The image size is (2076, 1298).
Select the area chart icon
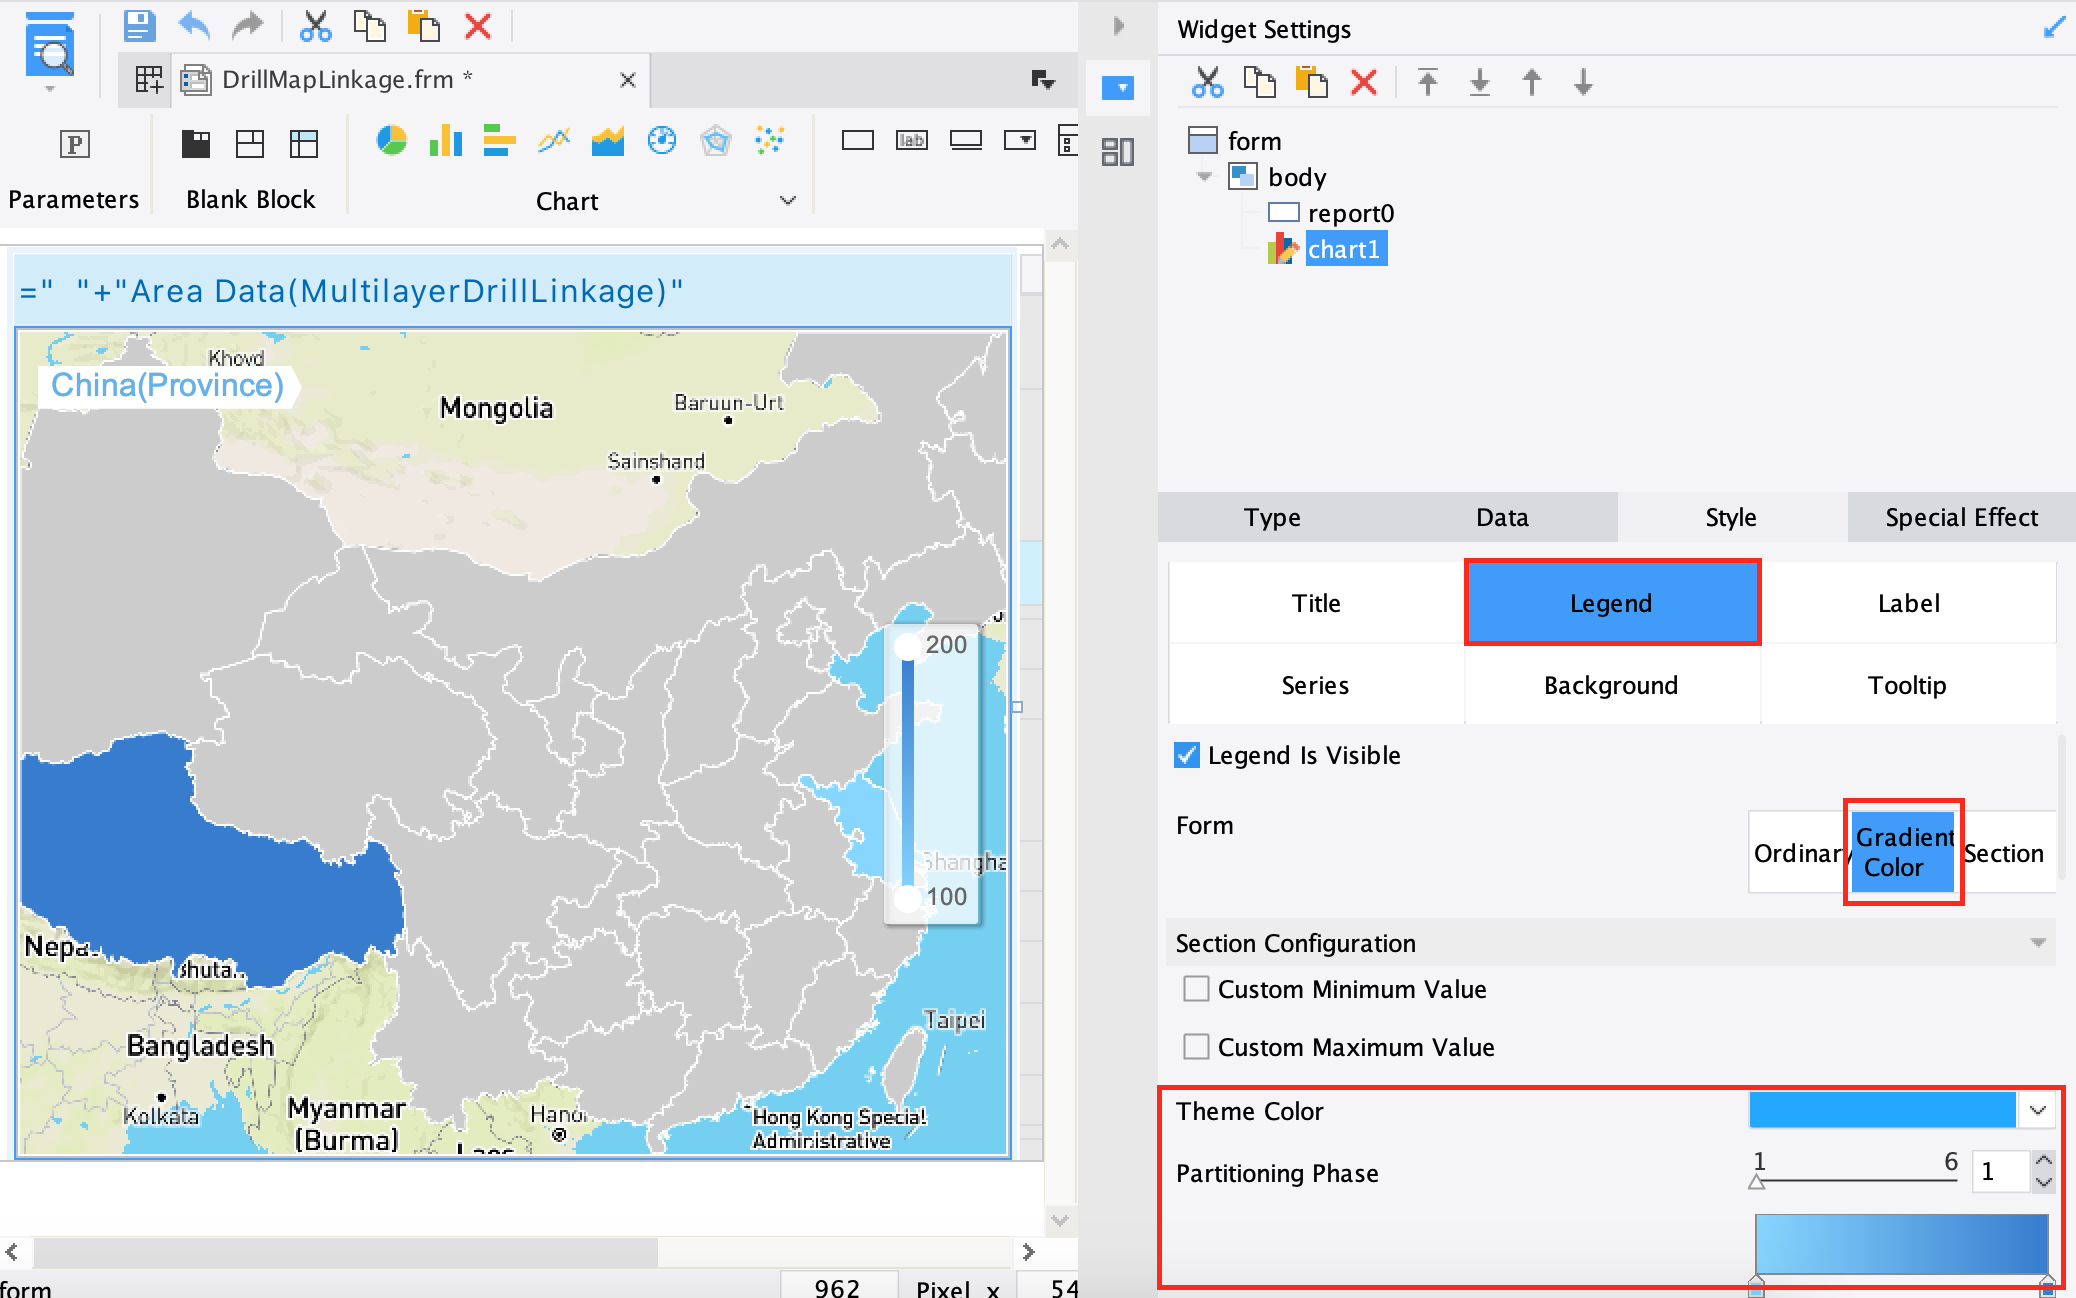tap(607, 141)
